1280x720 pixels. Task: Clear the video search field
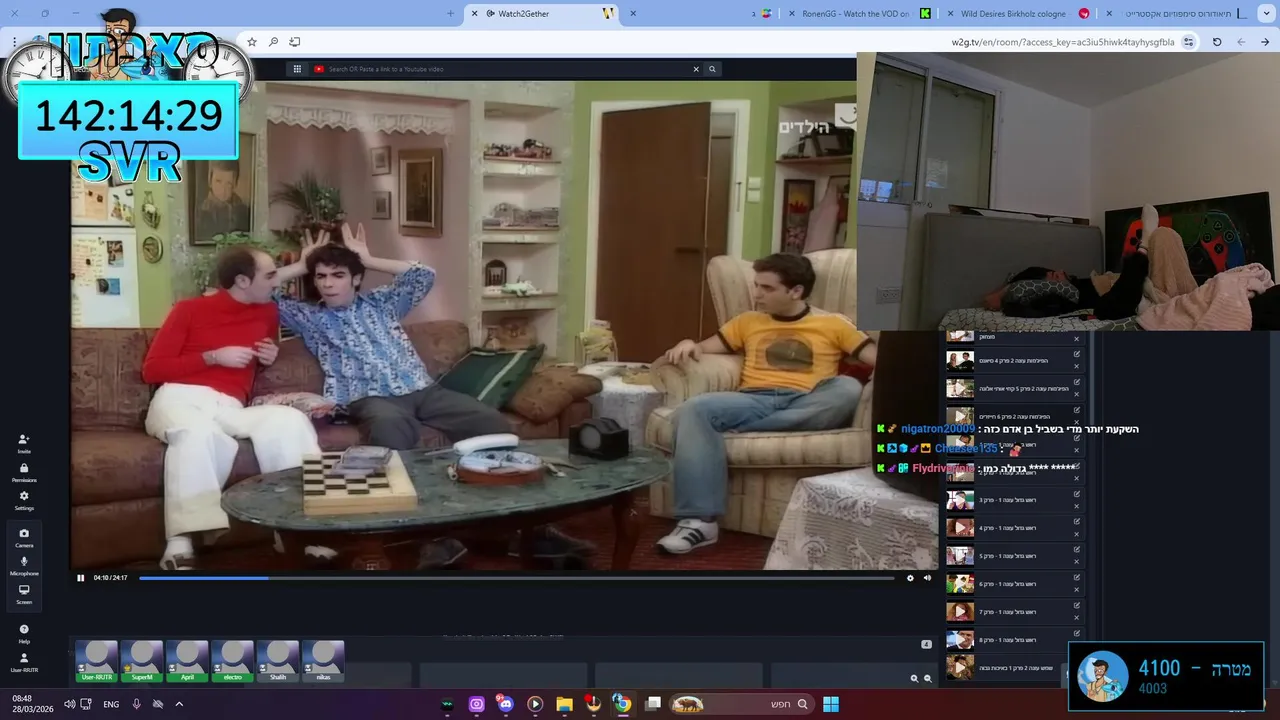point(696,69)
